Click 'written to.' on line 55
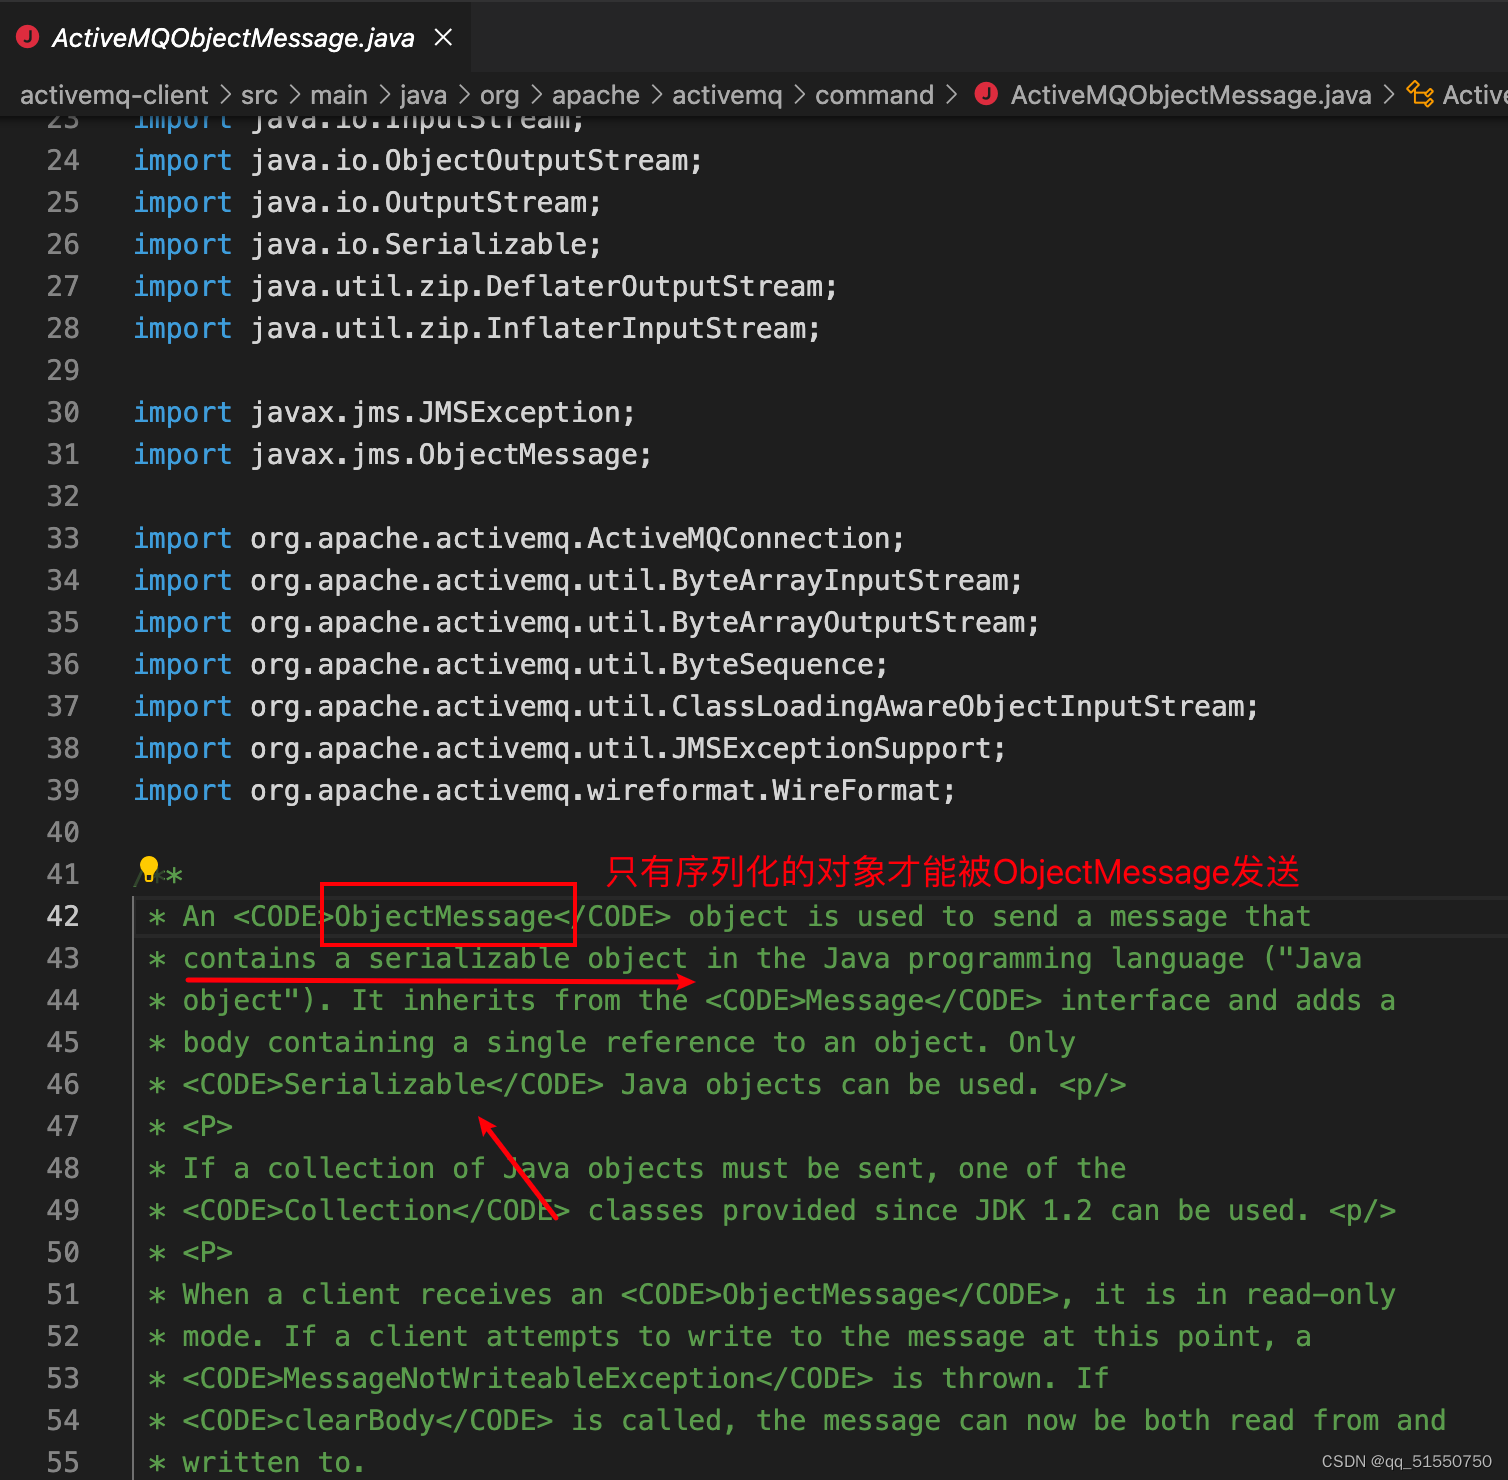This screenshot has width=1508, height=1480. pyautogui.click(x=274, y=1462)
